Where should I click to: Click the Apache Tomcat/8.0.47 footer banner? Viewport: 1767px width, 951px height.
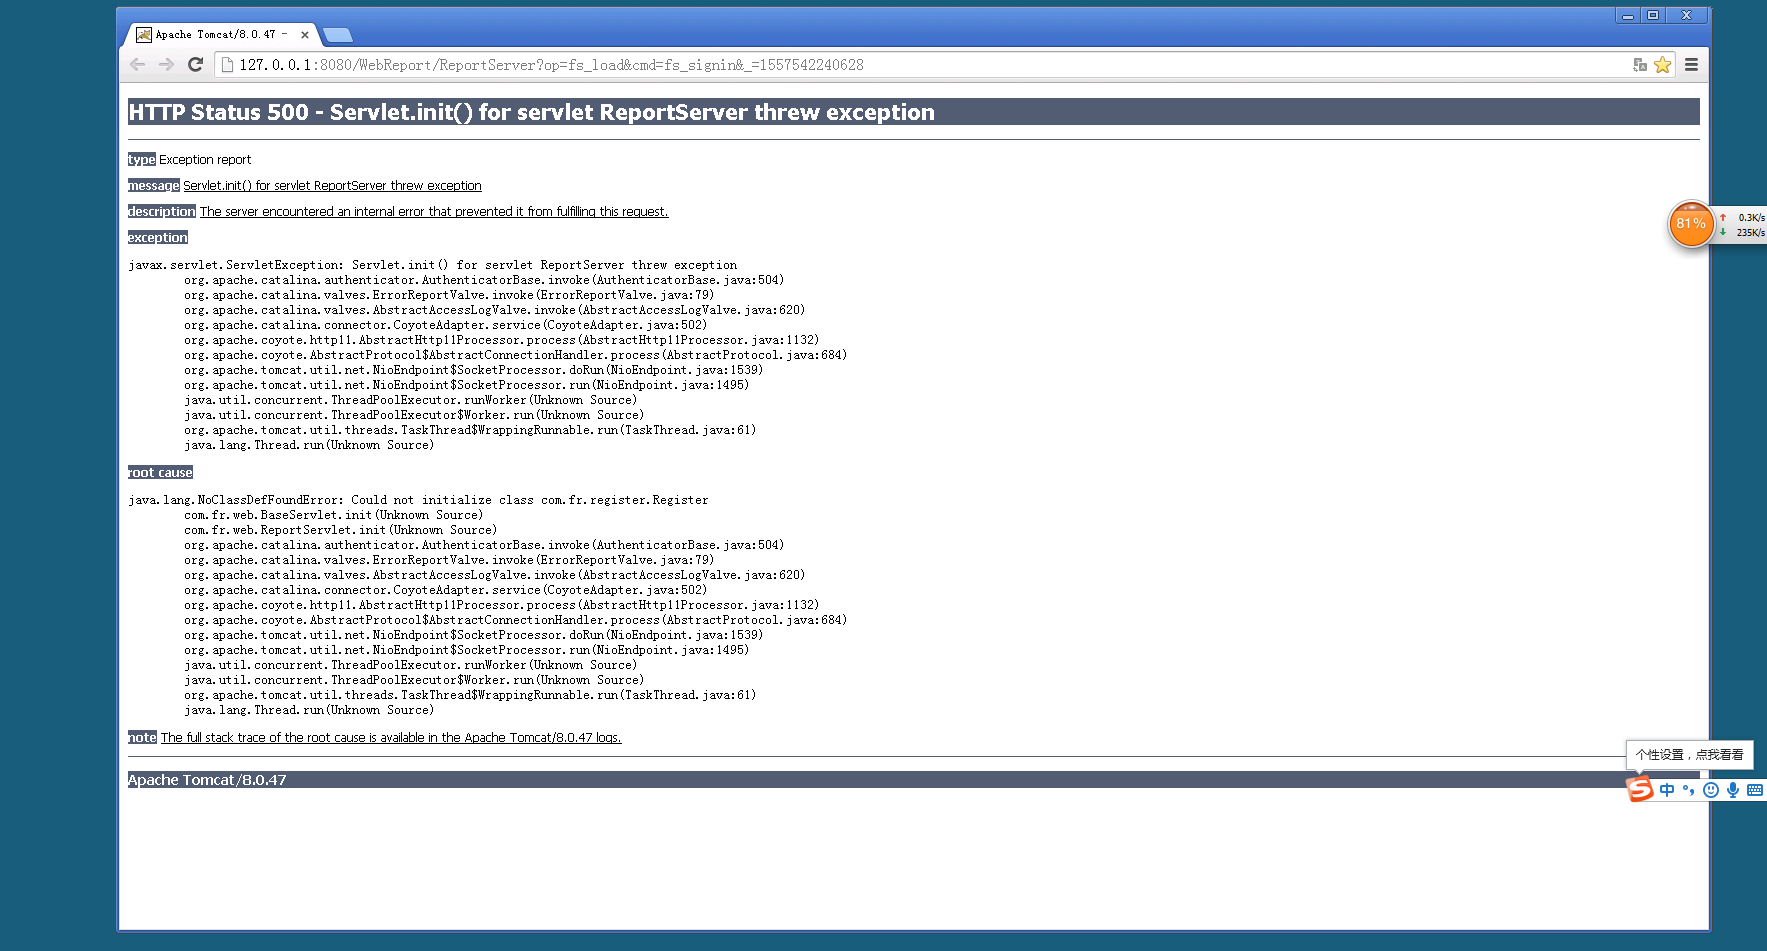click(x=913, y=780)
